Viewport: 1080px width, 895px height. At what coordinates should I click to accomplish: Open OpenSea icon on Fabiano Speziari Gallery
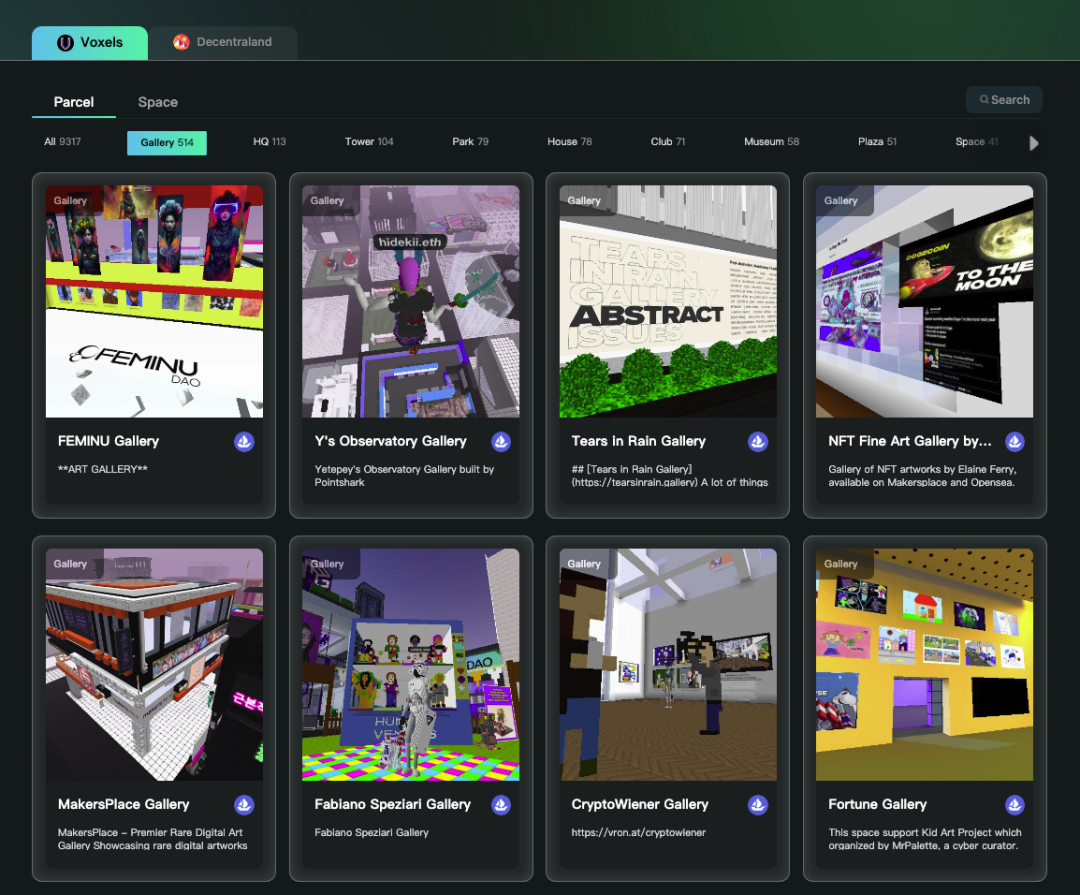click(501, 805)
